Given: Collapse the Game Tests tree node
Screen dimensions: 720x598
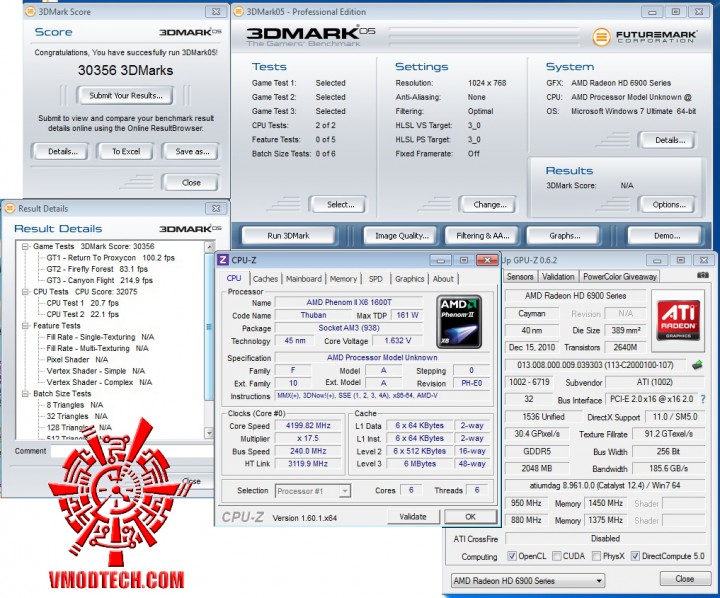Looking at the screenshot, I should click(x=26, y=246).
